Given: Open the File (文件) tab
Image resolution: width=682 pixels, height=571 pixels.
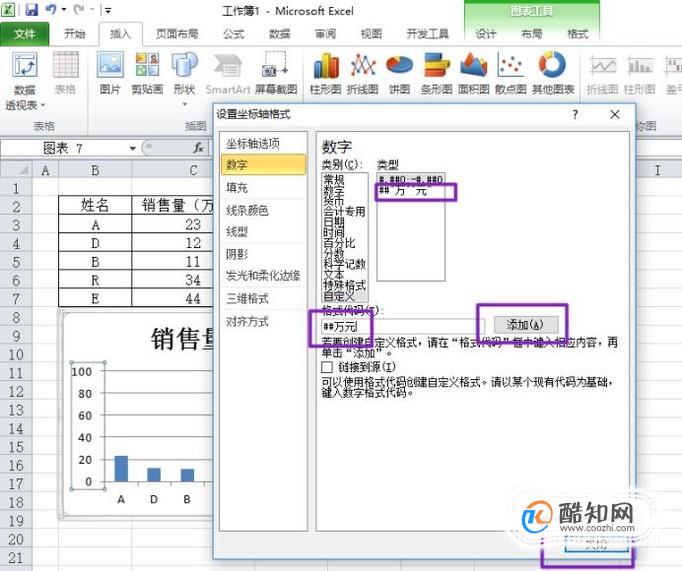Looking at the screenshot, I should pos(25,34).
